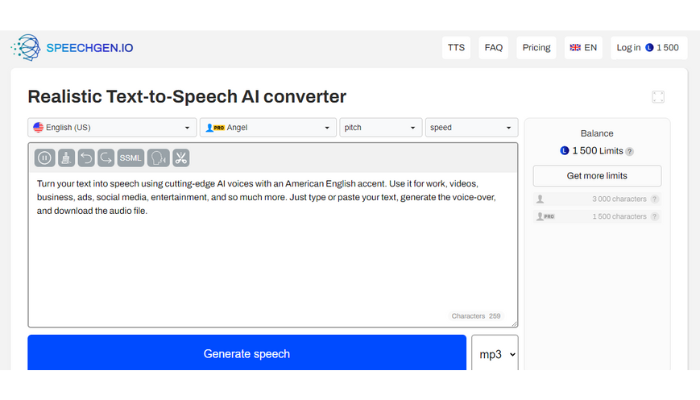Click the Characters 259 counter
The width and height of the screenshot is (700, 400).
[x=476, y=316]
